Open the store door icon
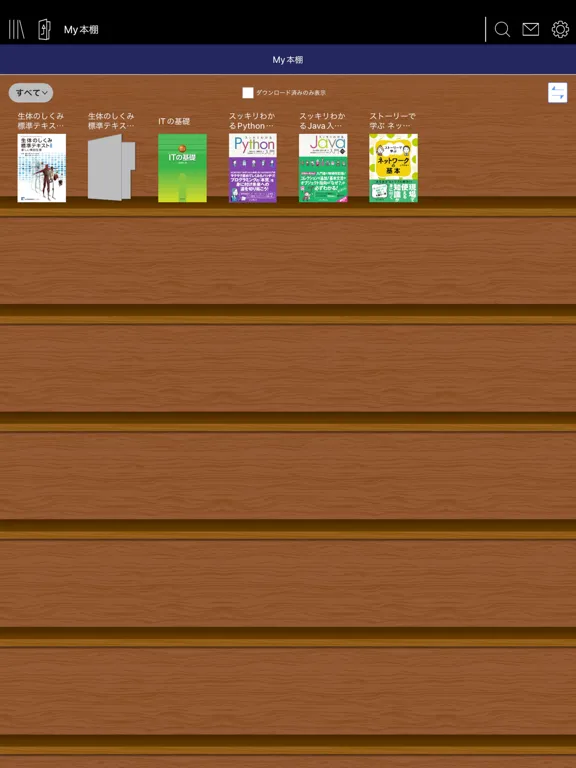Image resolution: width=576 pixels, height=768 pixels. pos(44,29)
